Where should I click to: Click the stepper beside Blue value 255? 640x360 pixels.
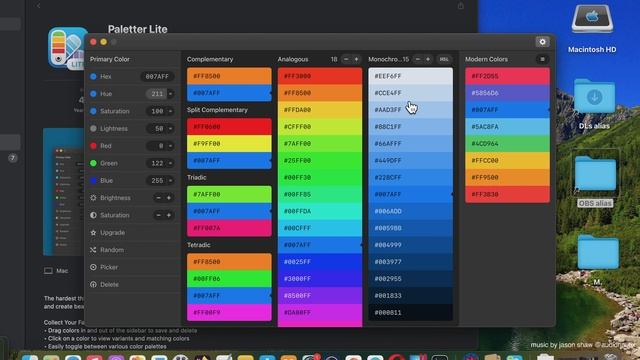[x=171, y=180]
